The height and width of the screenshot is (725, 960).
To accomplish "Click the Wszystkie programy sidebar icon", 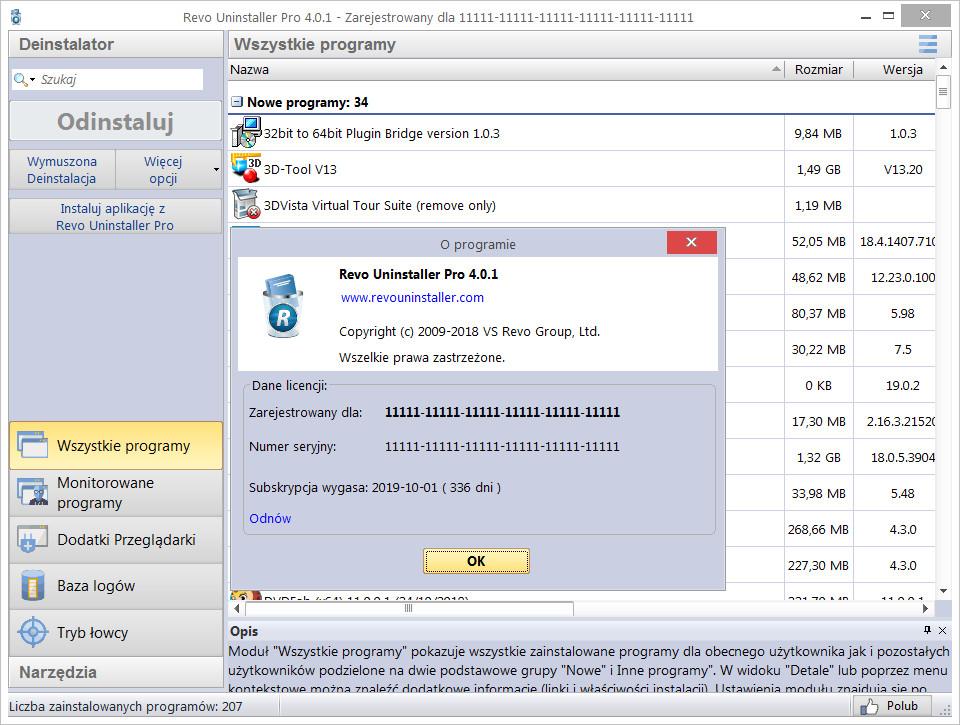I will 32,445.
